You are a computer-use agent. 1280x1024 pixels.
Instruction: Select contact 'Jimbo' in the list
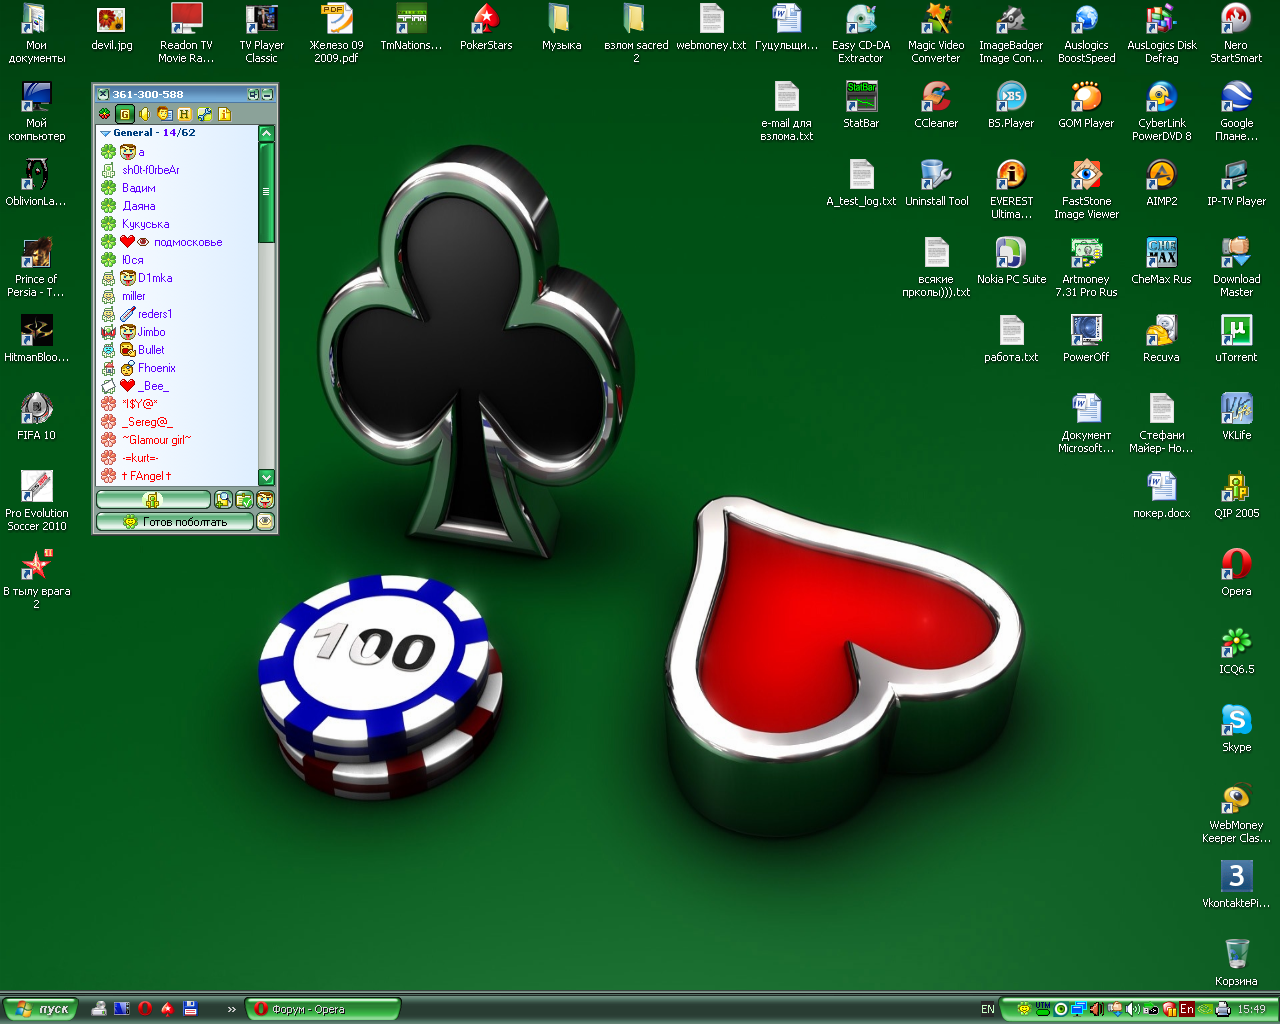[x=151, y=332]
